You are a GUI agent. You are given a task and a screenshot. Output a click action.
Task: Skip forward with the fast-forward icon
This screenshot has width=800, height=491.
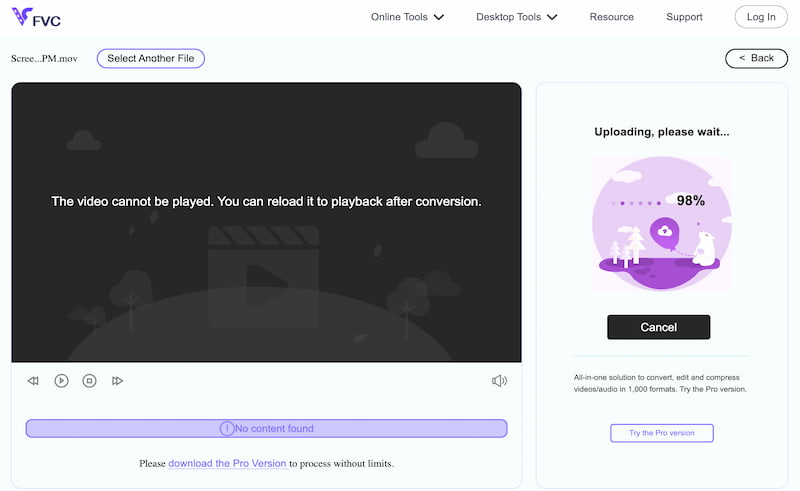(x=117, y=381)
